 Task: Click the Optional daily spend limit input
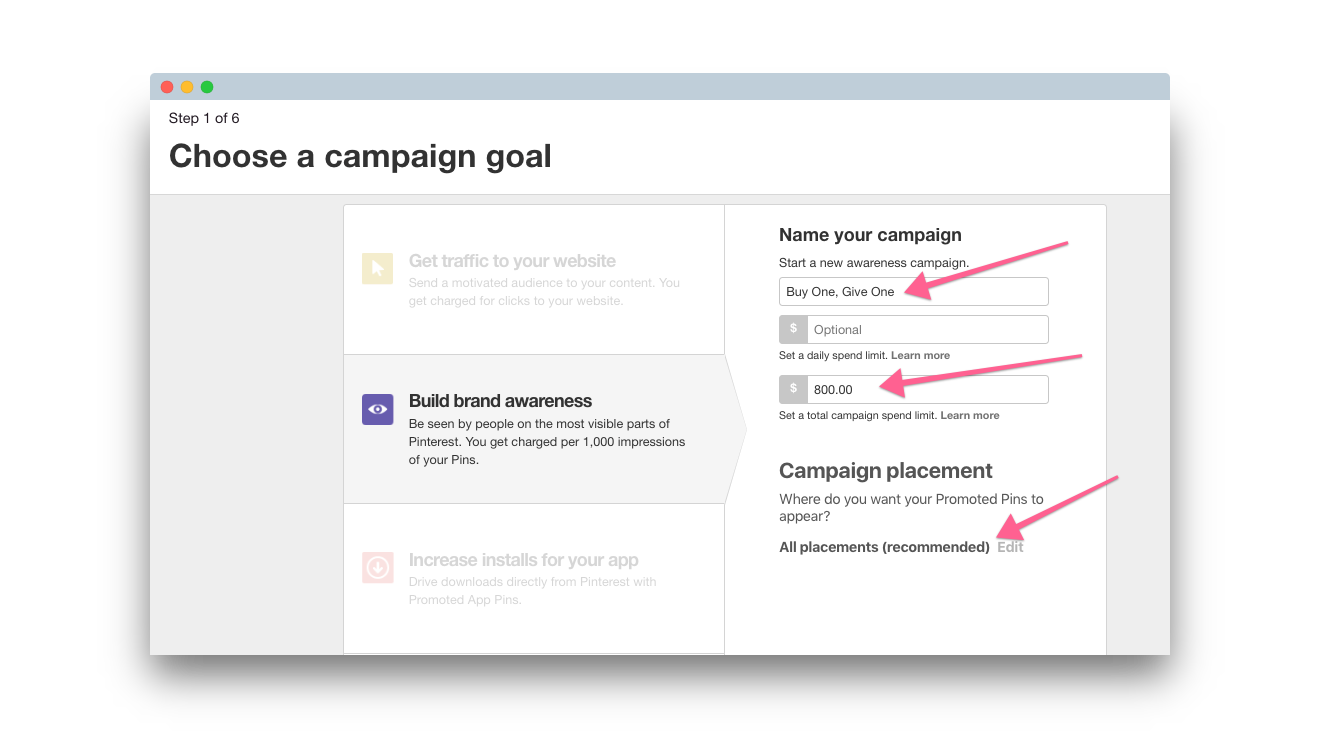[x=927, y=330]
